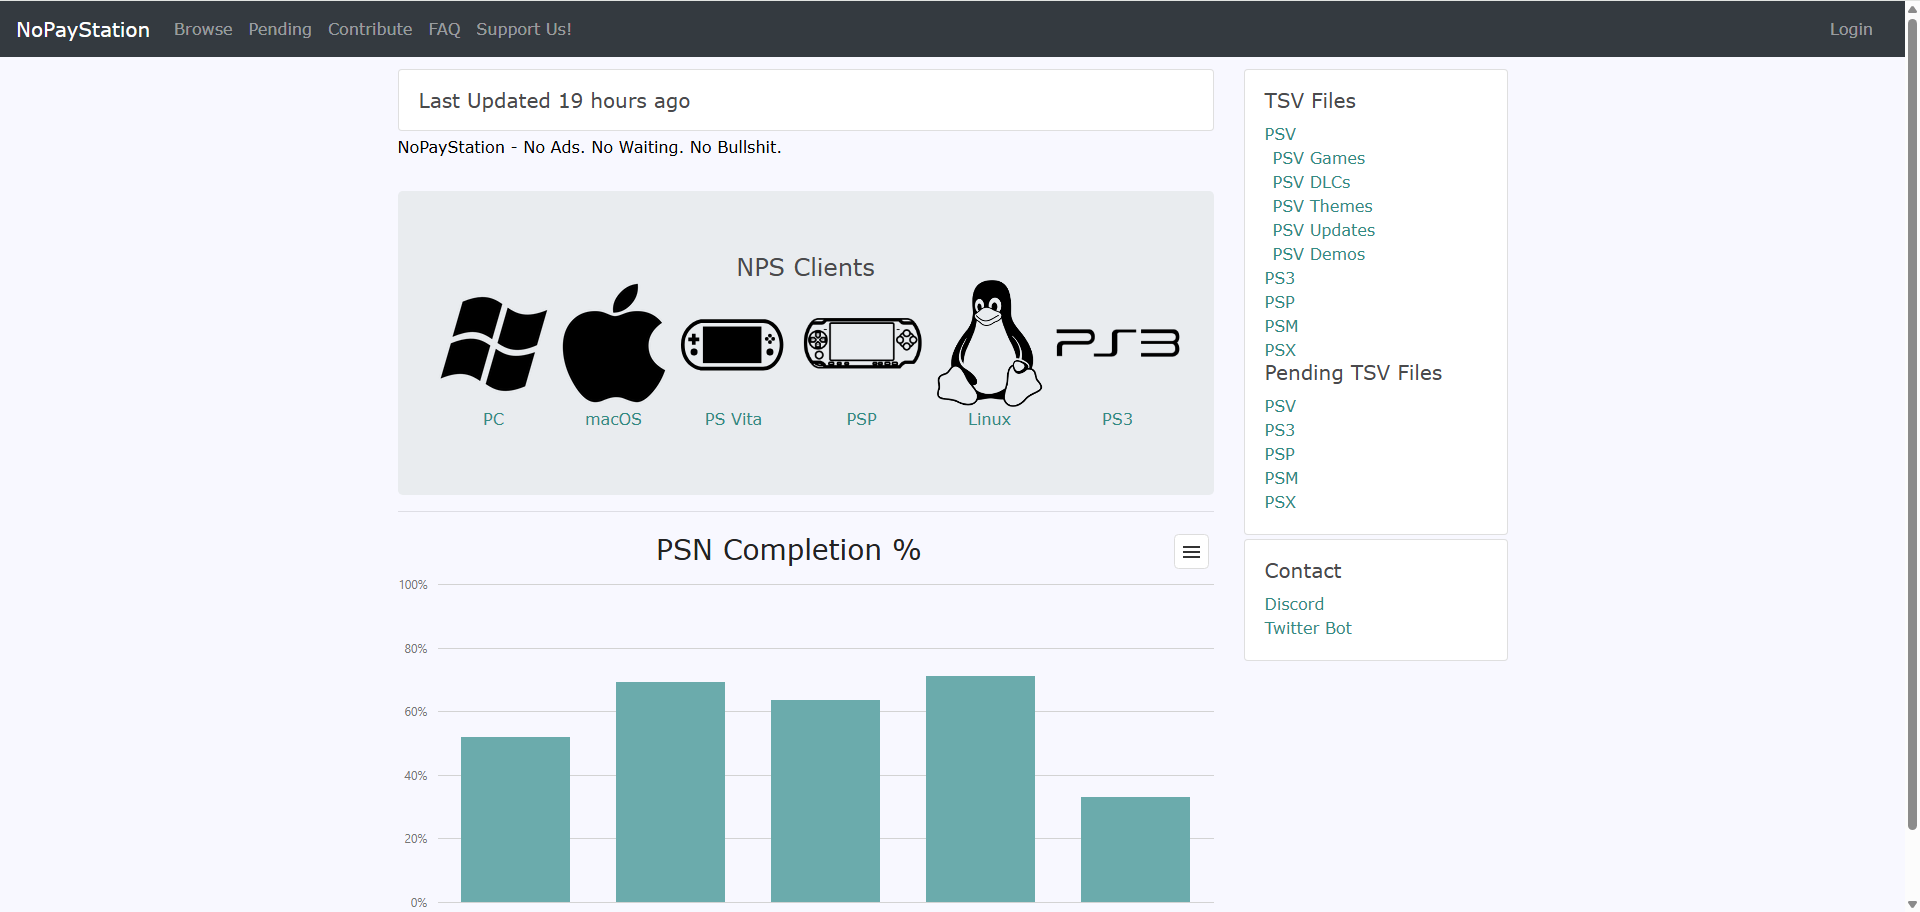Open PSM link under Pending TSV Files
Image resolution: width=1920 pixels, height=912 pixels.
[1282, 478]
